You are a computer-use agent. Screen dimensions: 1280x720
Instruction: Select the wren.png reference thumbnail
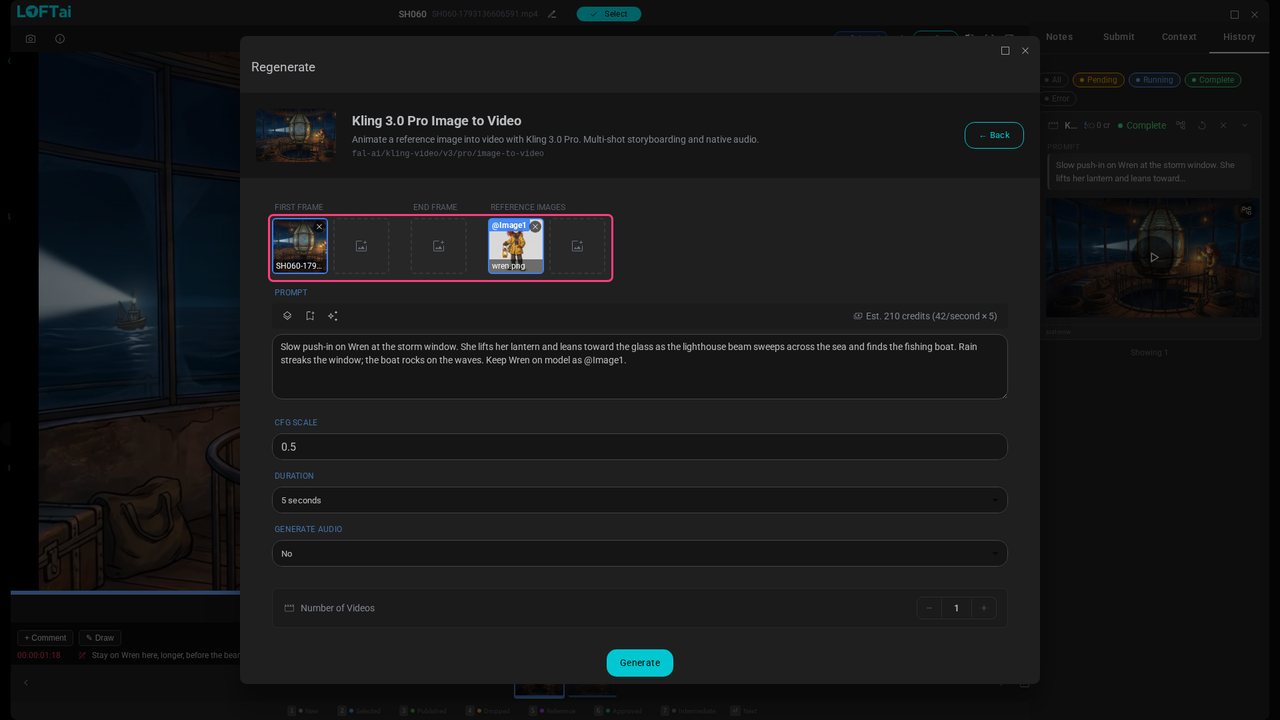[516, 246]
